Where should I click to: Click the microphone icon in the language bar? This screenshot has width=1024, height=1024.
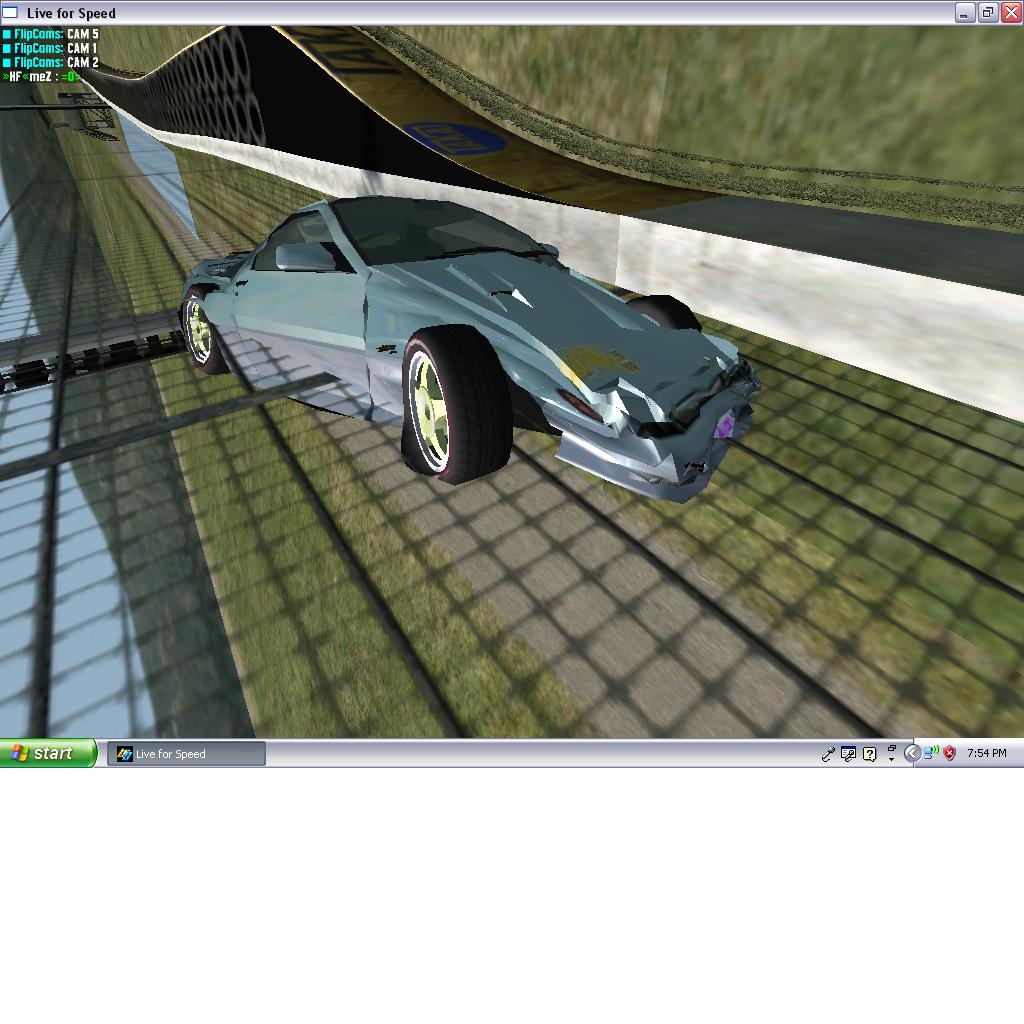[827, 754]
